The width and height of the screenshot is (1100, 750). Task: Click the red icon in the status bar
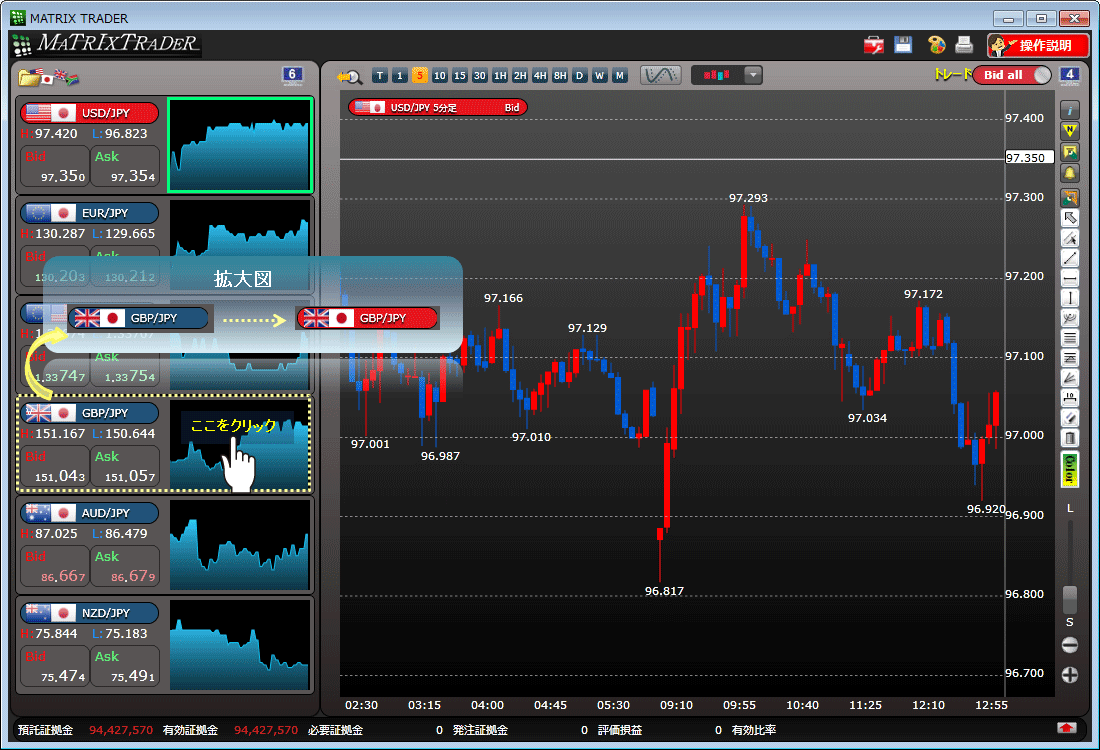pos(1066,728)
